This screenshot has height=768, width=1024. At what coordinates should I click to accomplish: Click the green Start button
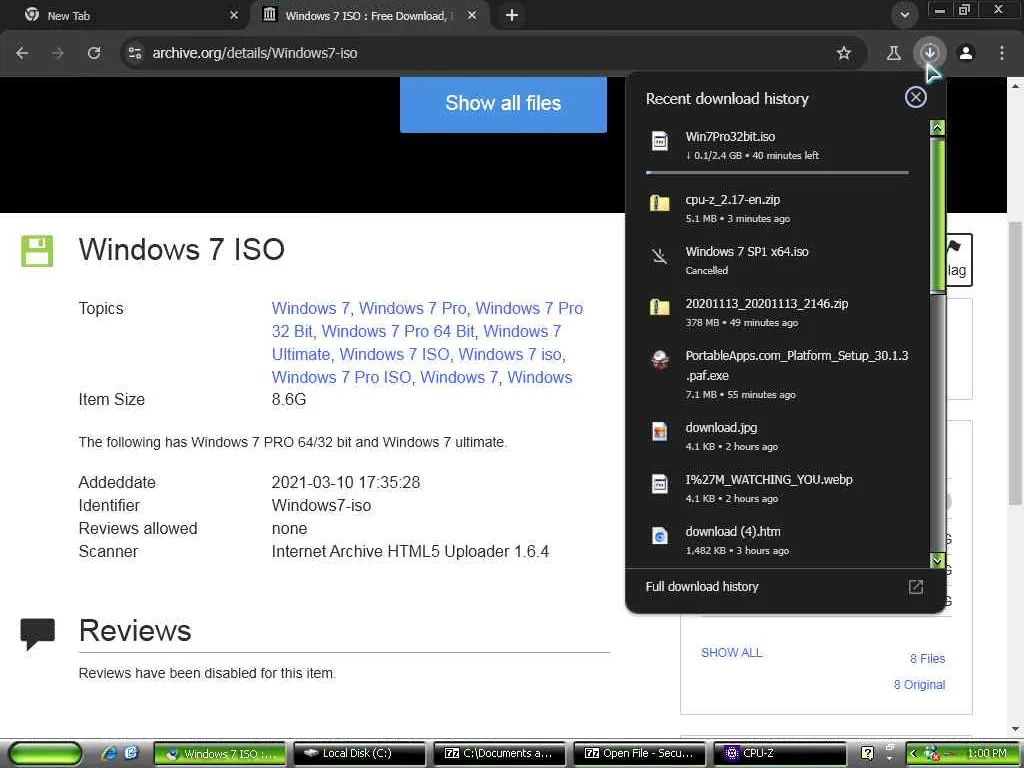click(x=46, y=753)
